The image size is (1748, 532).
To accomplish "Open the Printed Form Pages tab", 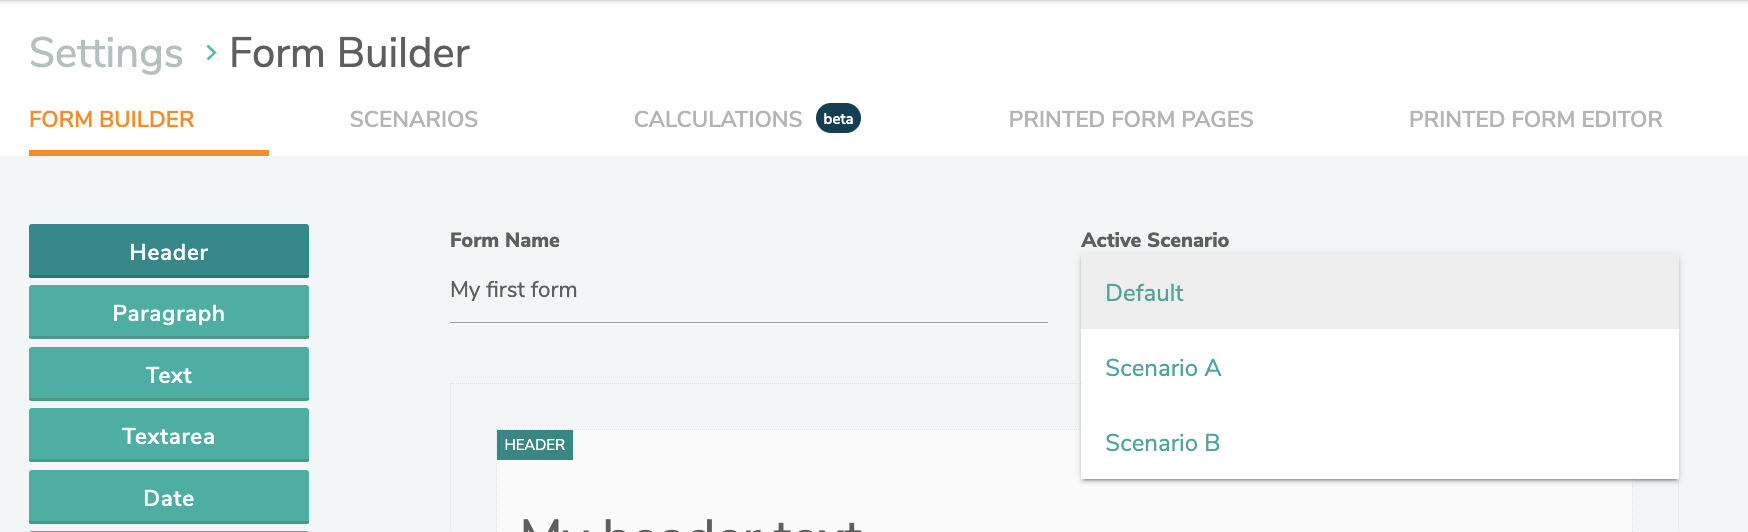I will 1130,120.
